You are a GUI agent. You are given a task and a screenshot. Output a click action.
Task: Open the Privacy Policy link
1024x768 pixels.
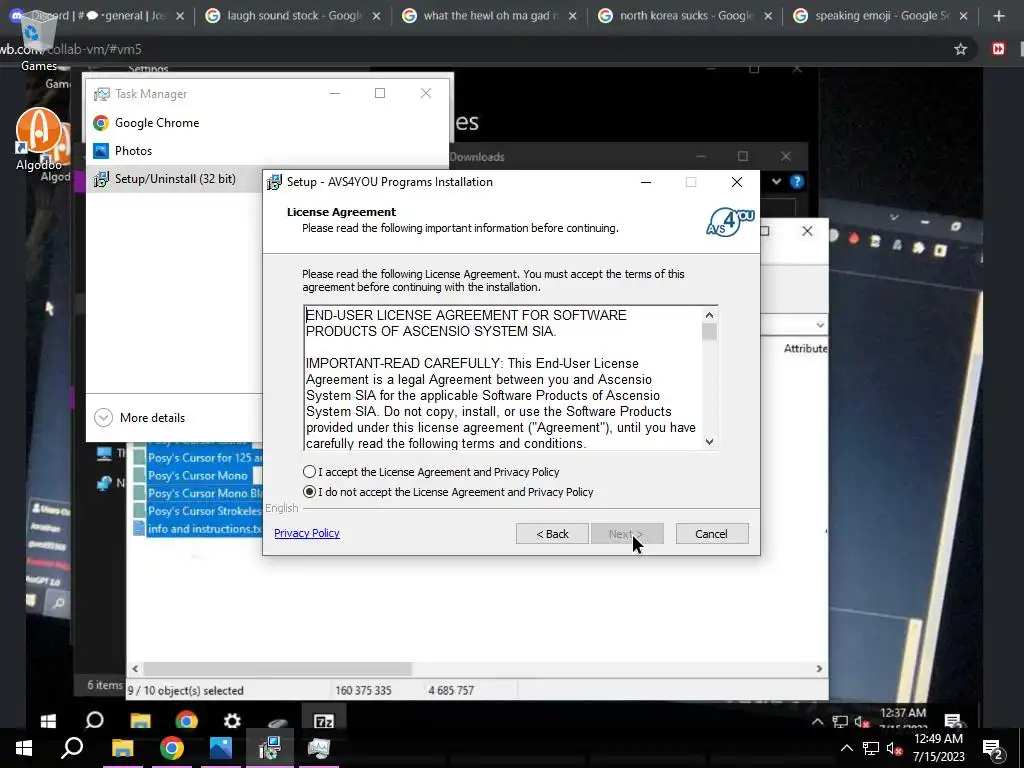[x=307, y=533]
